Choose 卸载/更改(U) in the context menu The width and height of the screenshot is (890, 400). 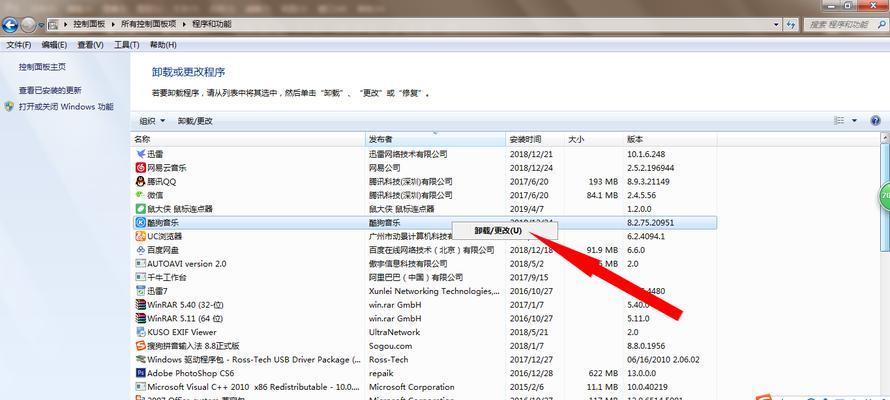[505, 230]
